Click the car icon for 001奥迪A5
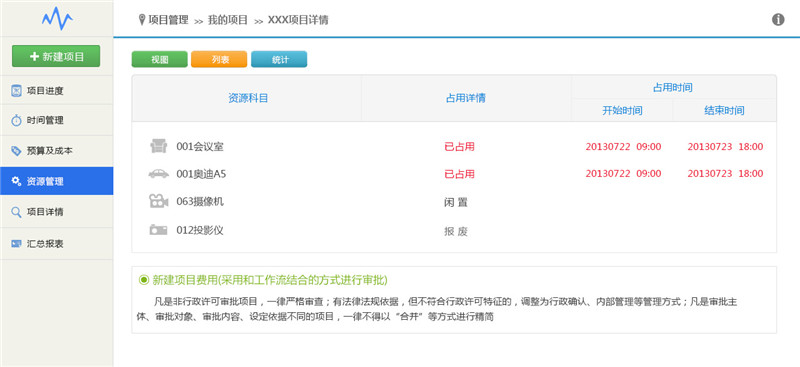Viewport: 800px width, 367px height. (x=159, y=174)
